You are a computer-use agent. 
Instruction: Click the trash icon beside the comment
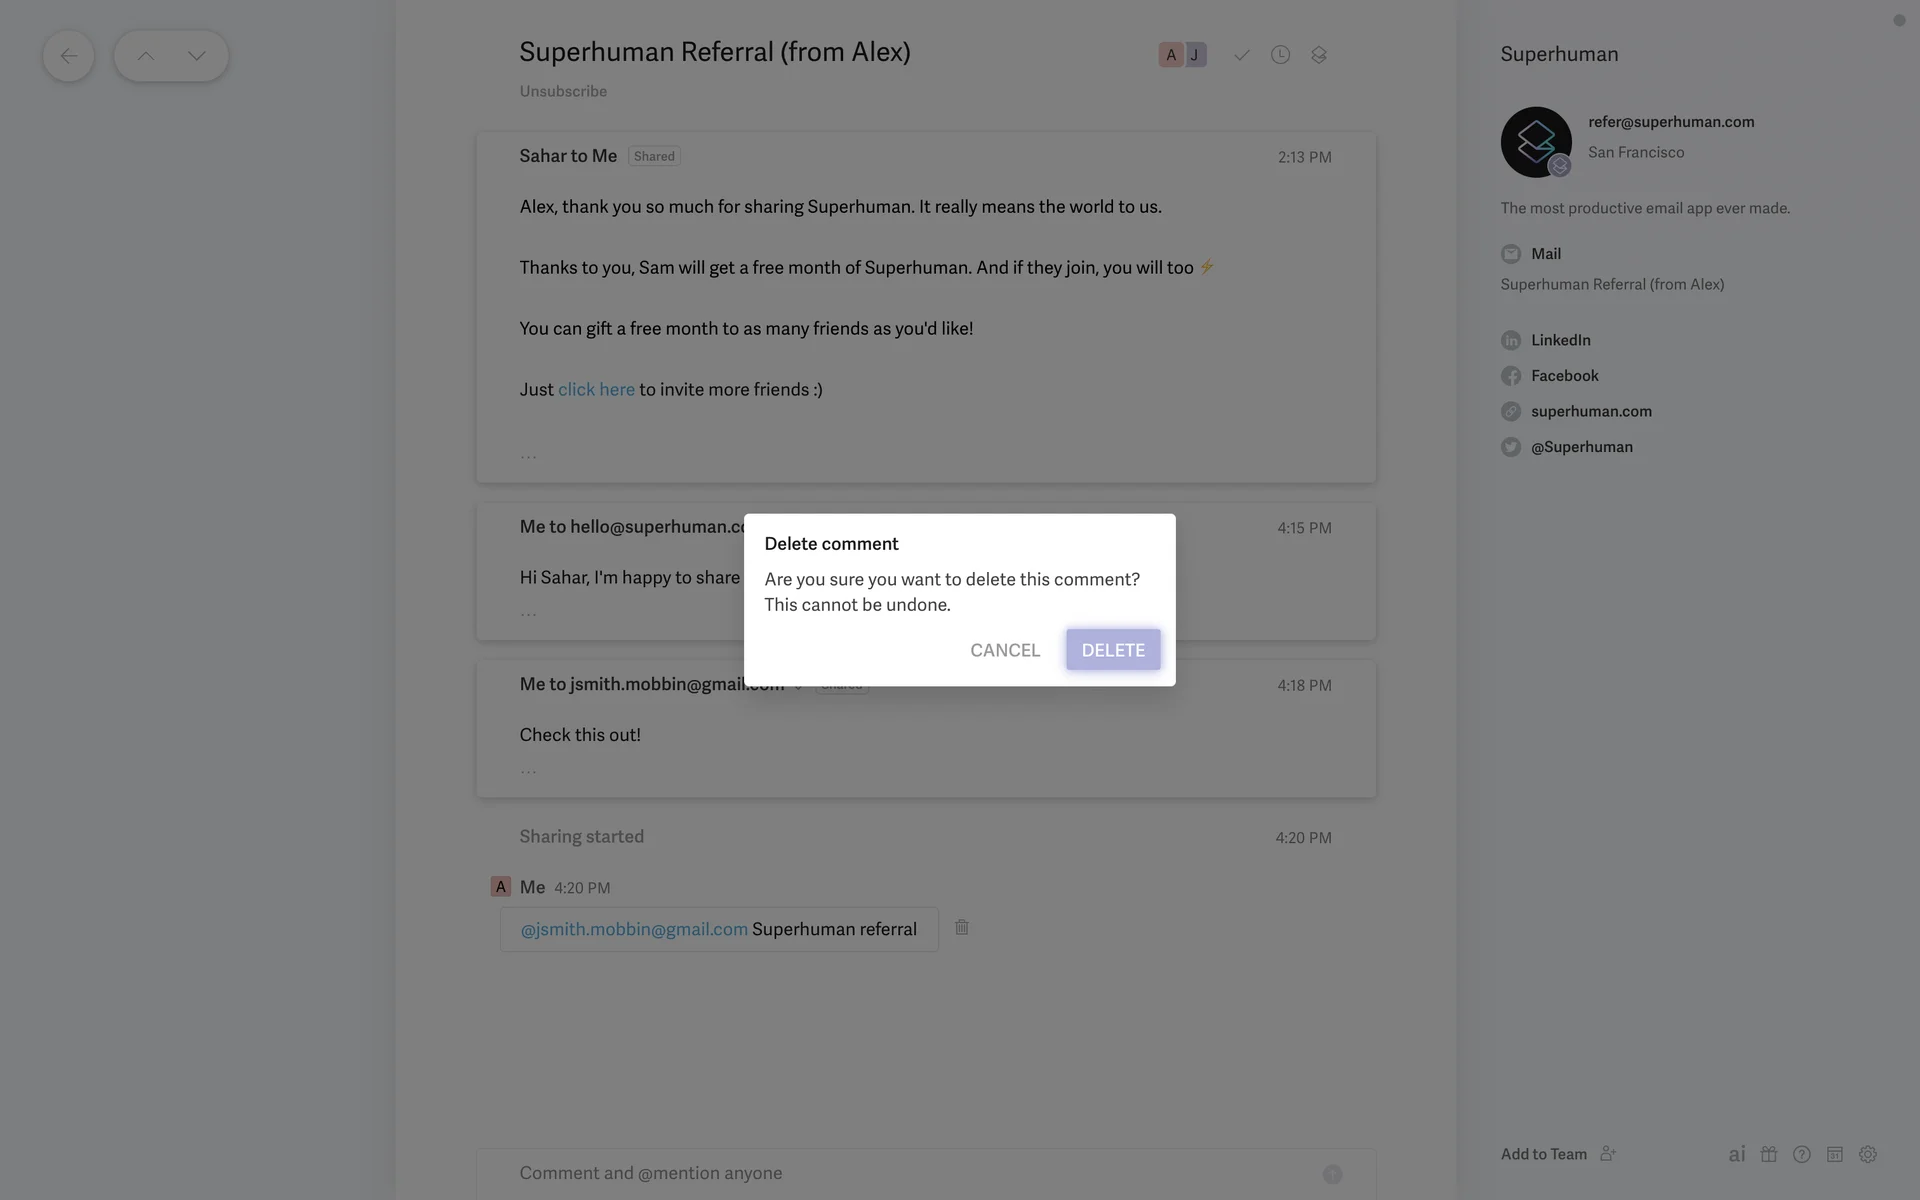[x=961, y=928]
